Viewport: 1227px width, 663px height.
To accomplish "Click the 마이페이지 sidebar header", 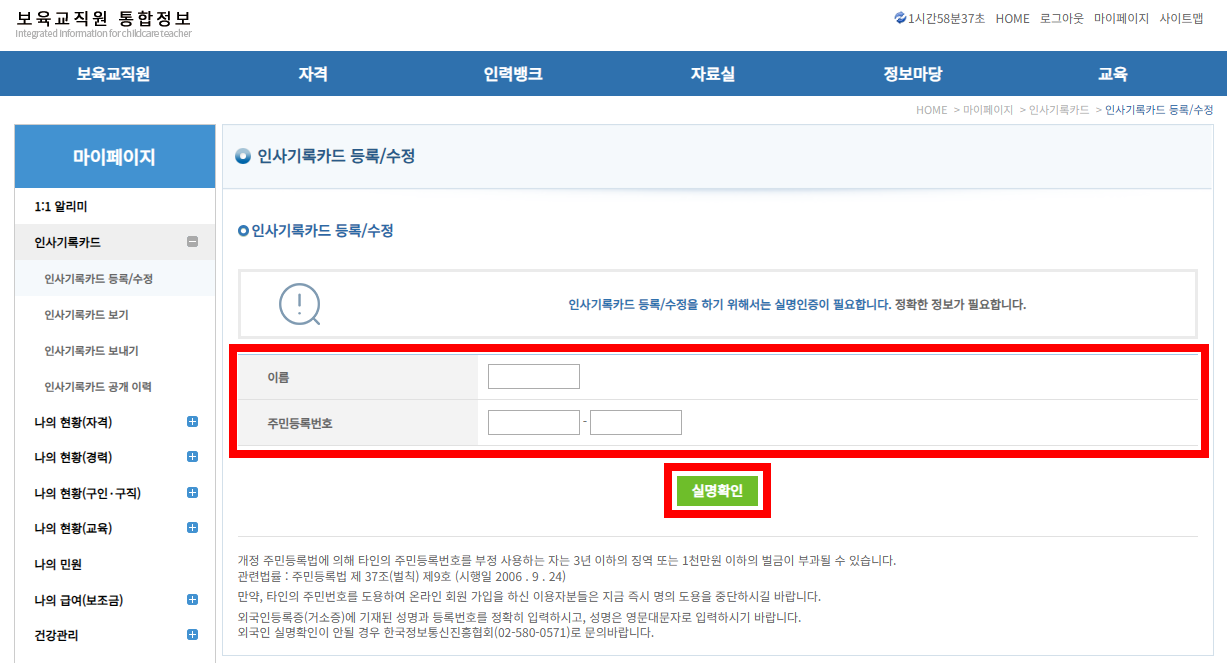I will point(115,157).
